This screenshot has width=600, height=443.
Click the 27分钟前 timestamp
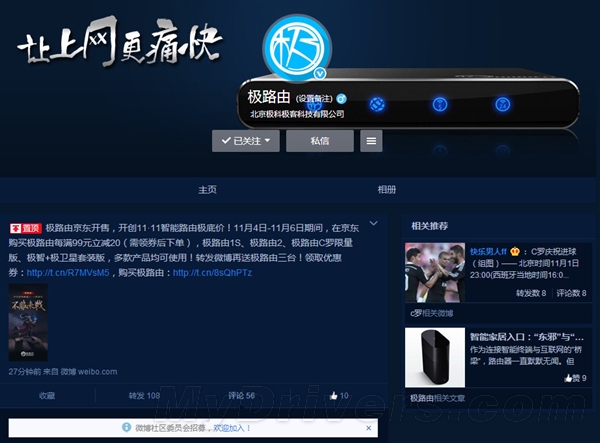(x=24, y=371)
